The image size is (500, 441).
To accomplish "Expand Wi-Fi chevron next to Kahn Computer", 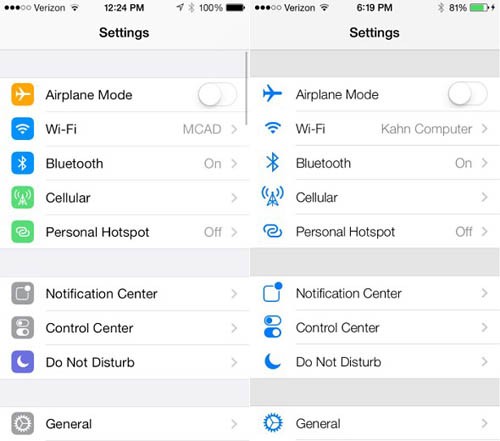I will (485, 129).
